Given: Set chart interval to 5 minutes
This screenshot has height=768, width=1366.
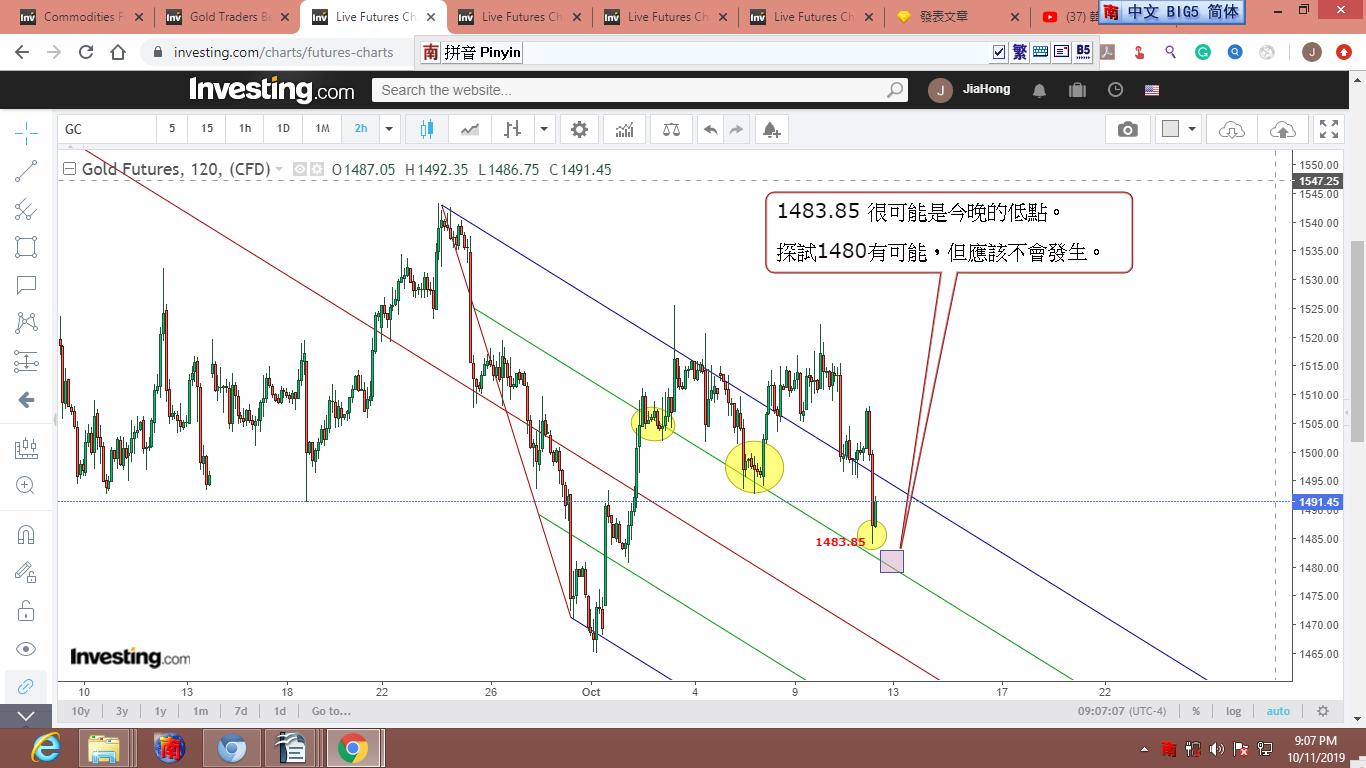Looking at the screenshot, I should coord(172,128).
